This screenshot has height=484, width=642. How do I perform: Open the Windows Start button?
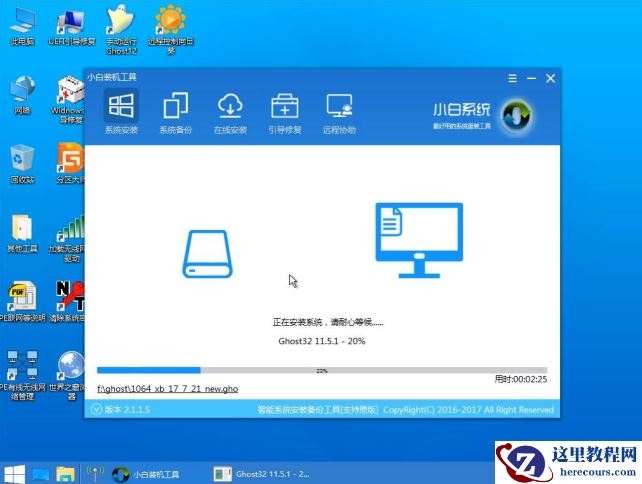coord(15,474)
